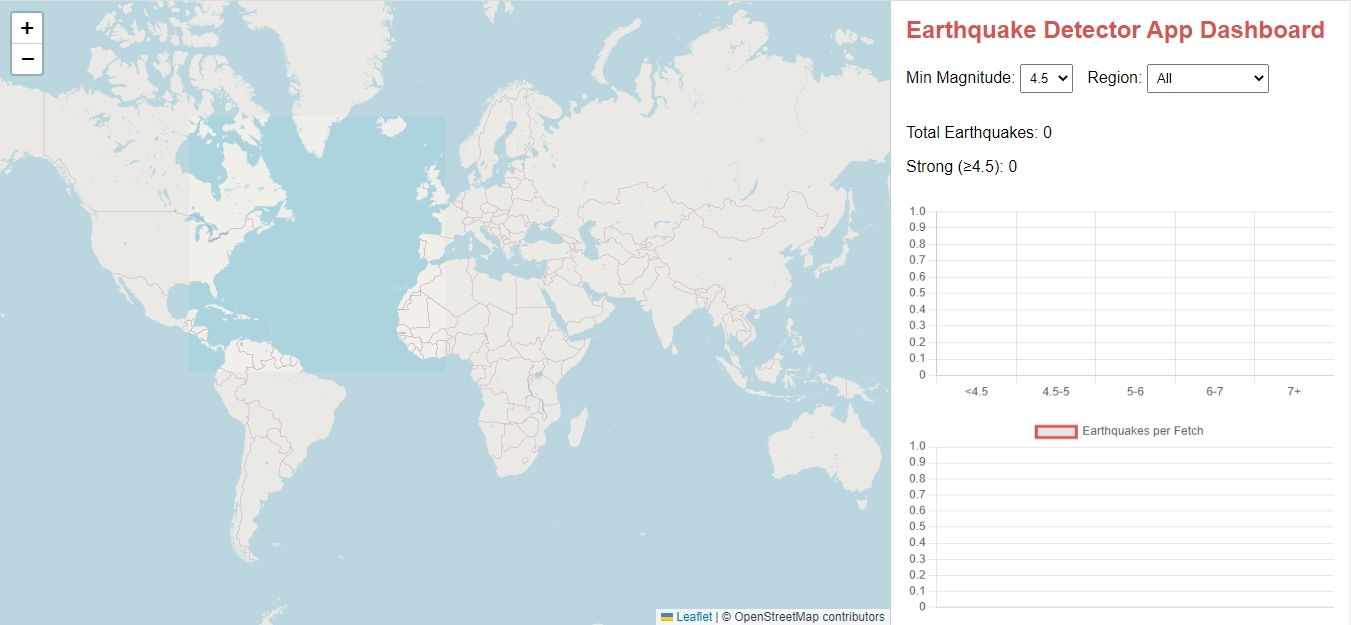Click the Total Earthquakes count text
The width and height of the screenshot is (1351, 625).
coord(978,133)
